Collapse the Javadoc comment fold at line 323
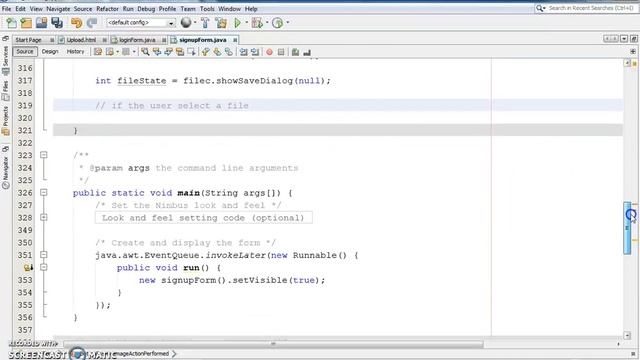Screen dimensions: 640x360 44,155
